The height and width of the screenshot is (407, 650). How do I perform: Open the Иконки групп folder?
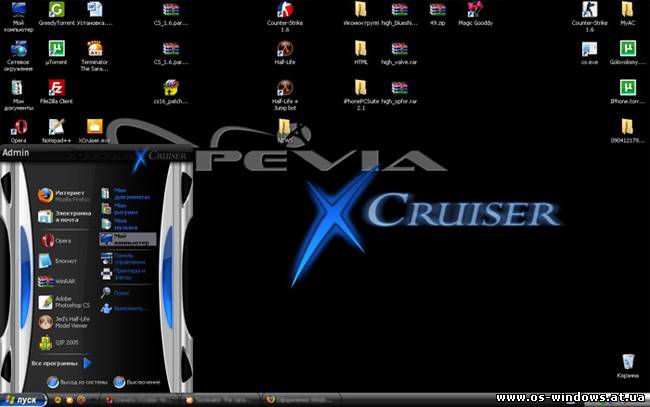tap(361, 14)
